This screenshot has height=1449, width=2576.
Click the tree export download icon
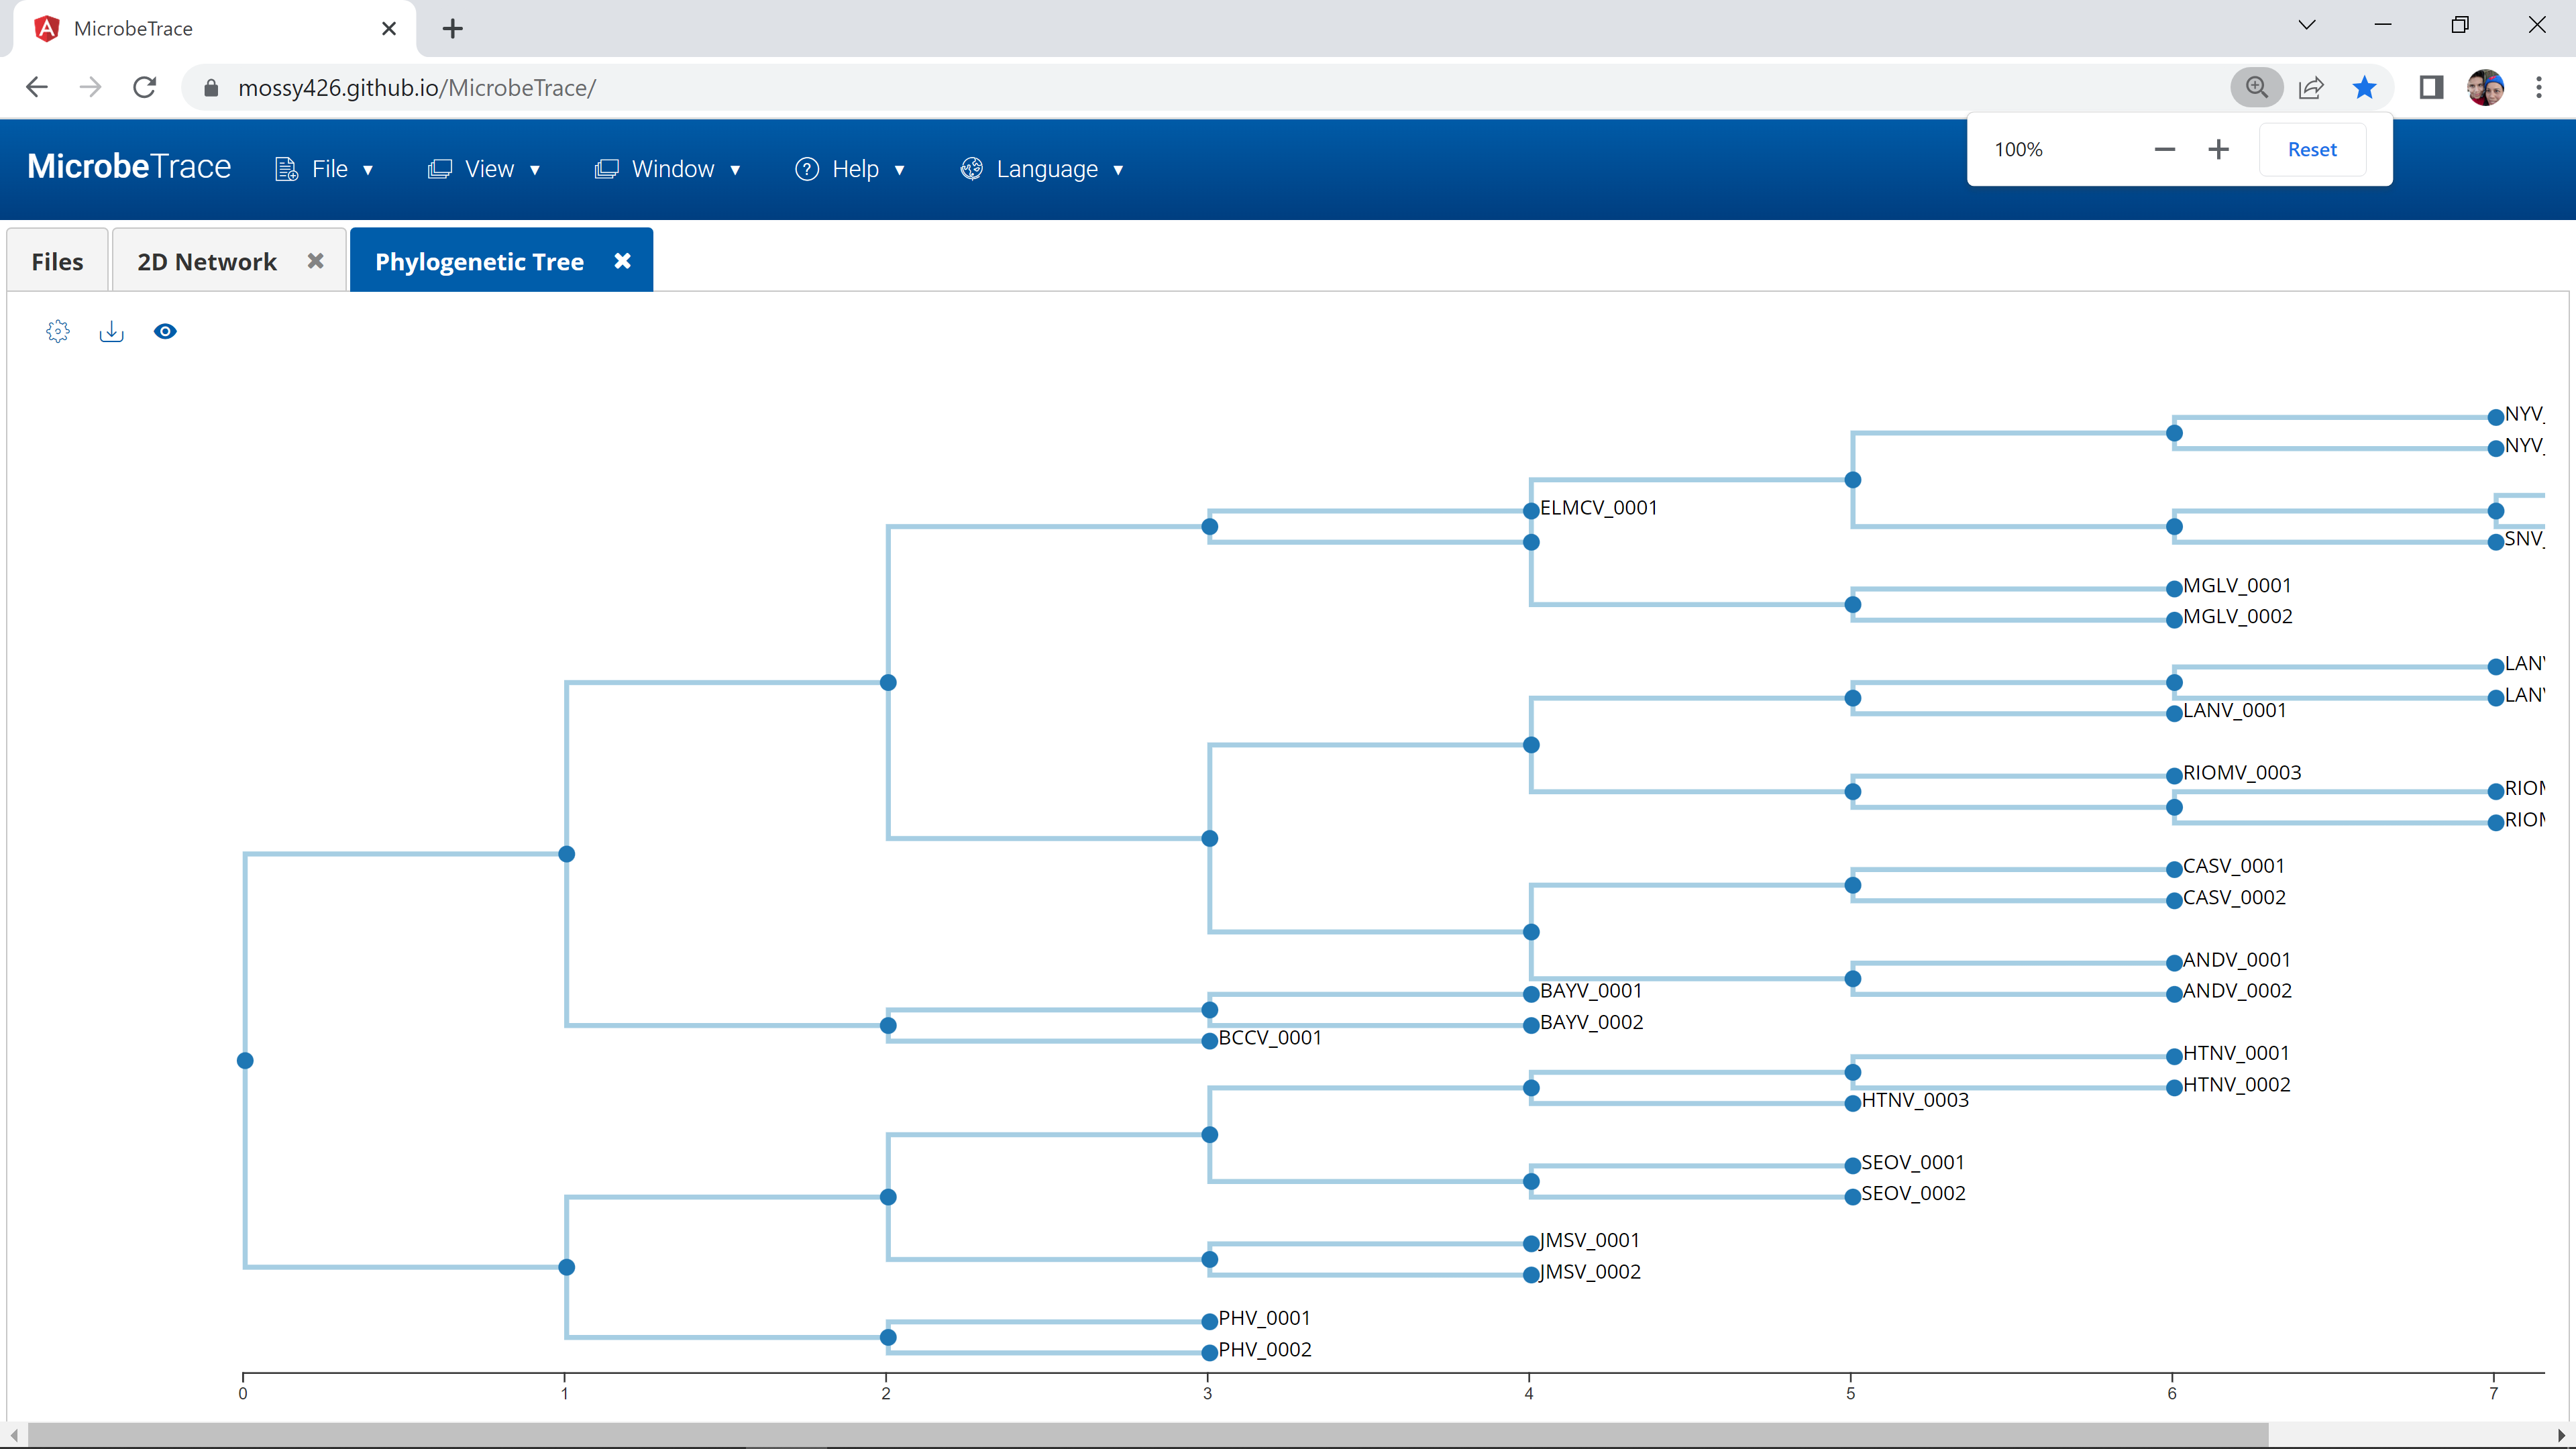click(111, 331)
